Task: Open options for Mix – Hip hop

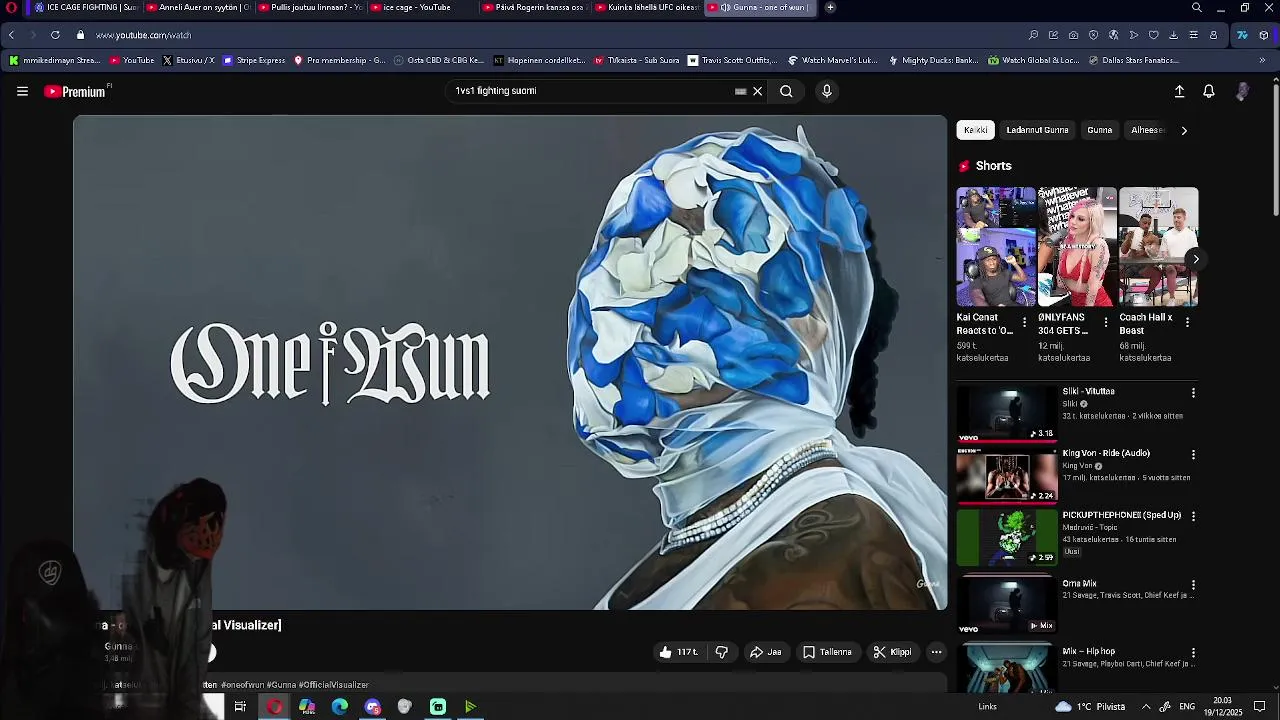Action: pos(1193,653)
